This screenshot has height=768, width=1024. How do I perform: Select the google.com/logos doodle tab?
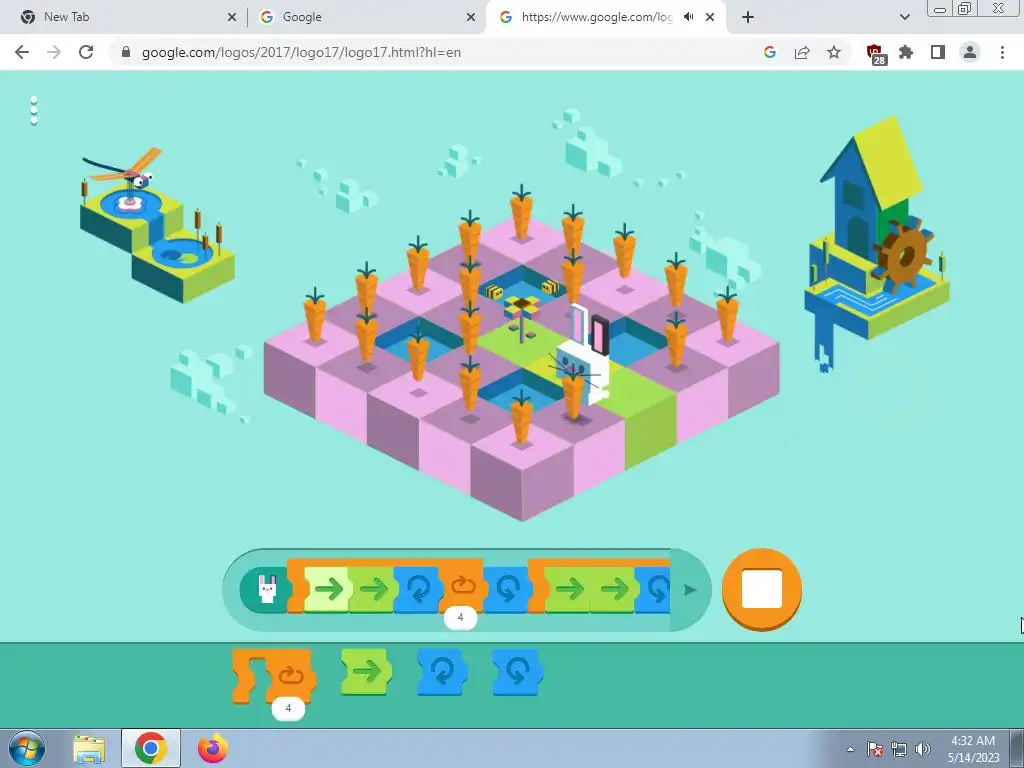click(x=594, y=17)
